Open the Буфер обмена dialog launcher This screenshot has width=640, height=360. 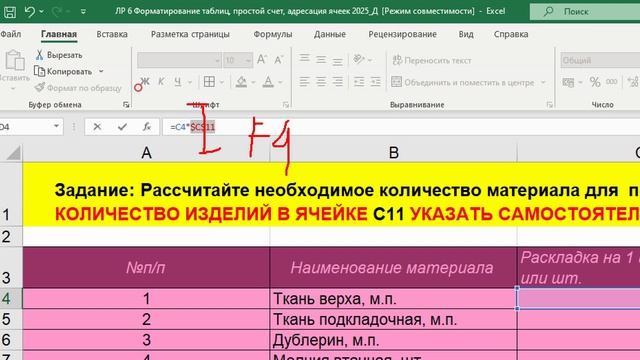coord(126,105)
